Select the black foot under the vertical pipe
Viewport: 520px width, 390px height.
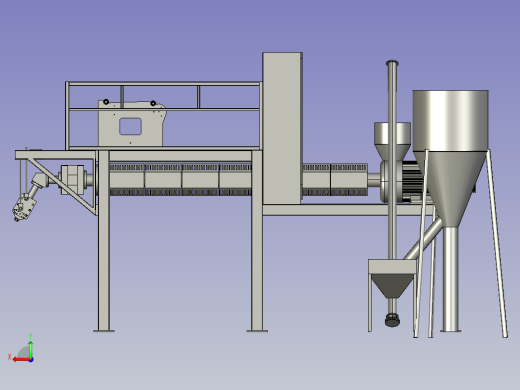point(393,320)
